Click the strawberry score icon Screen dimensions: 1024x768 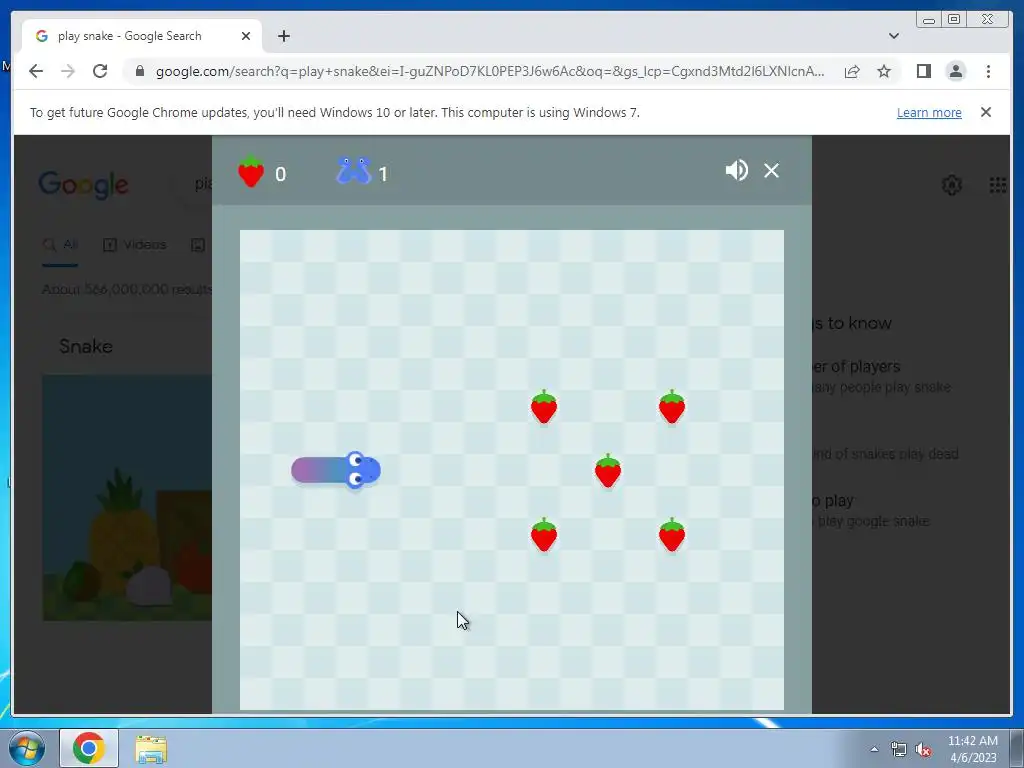click(x=251, y=172)
